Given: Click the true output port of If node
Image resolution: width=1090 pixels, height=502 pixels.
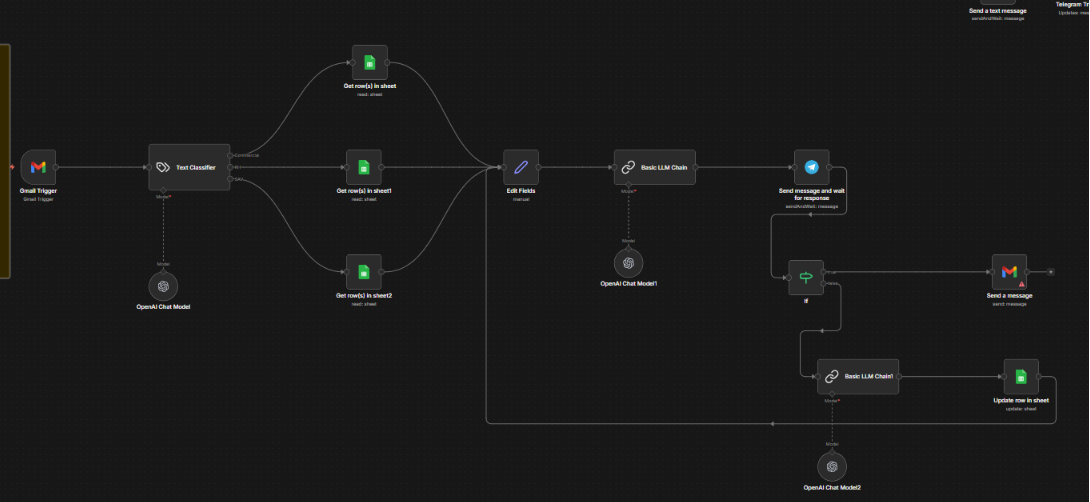Looking at the screenshot, I should [x=824, y=272].
